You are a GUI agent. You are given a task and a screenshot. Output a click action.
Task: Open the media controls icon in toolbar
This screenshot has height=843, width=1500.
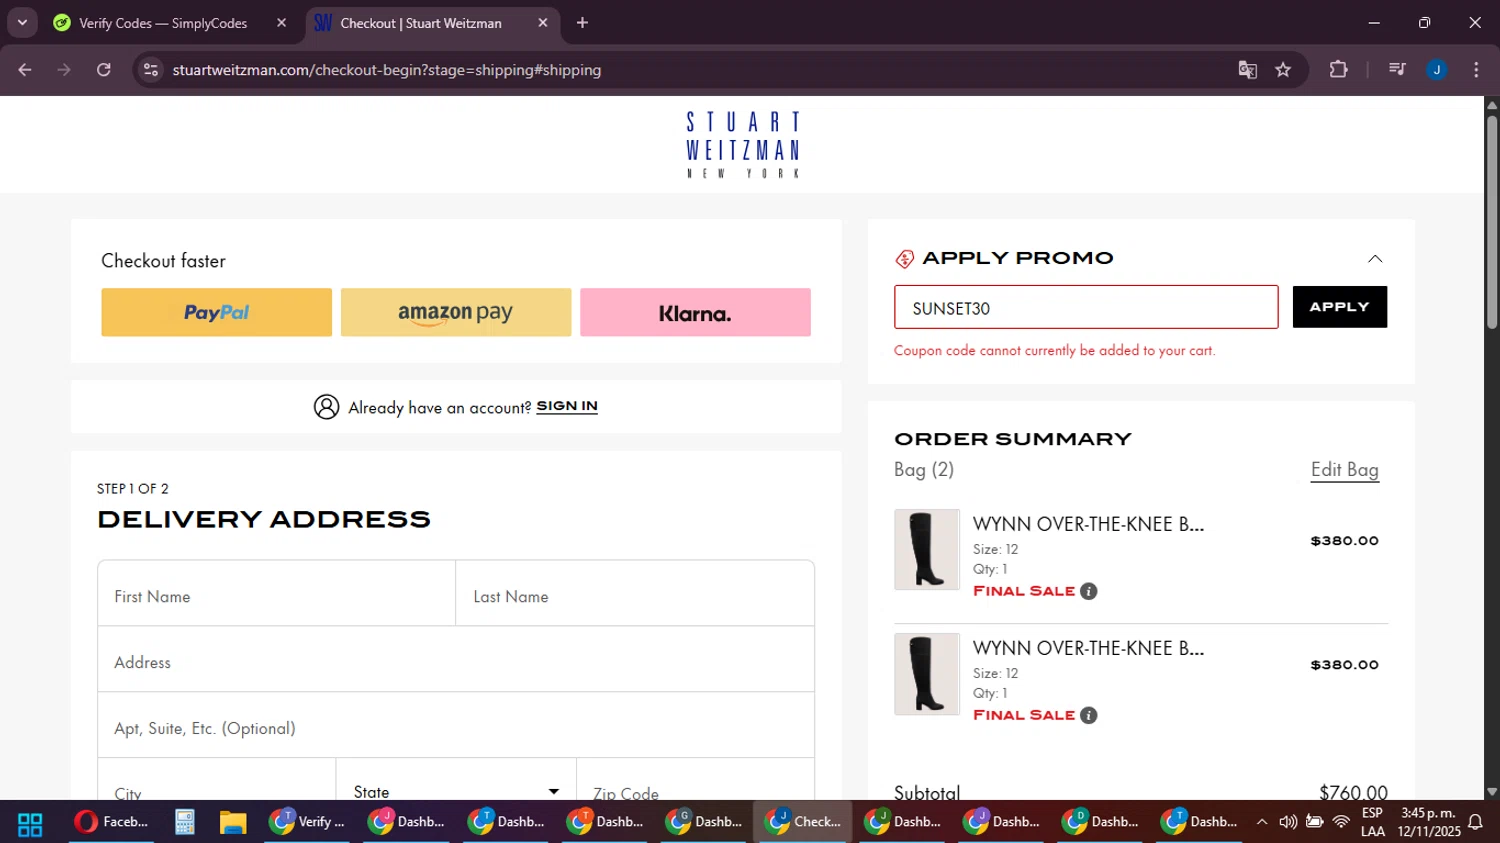[x=1397, y=70]
